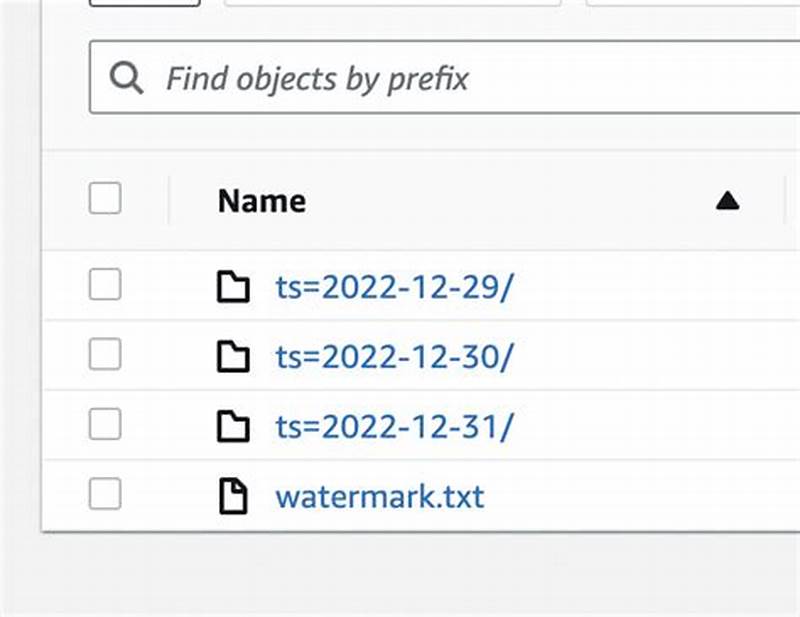The width and height of the screenshot is (800, 617).
Task: Open the ts=2022-12-30/ folder link
Action: [x=395, y=356]
